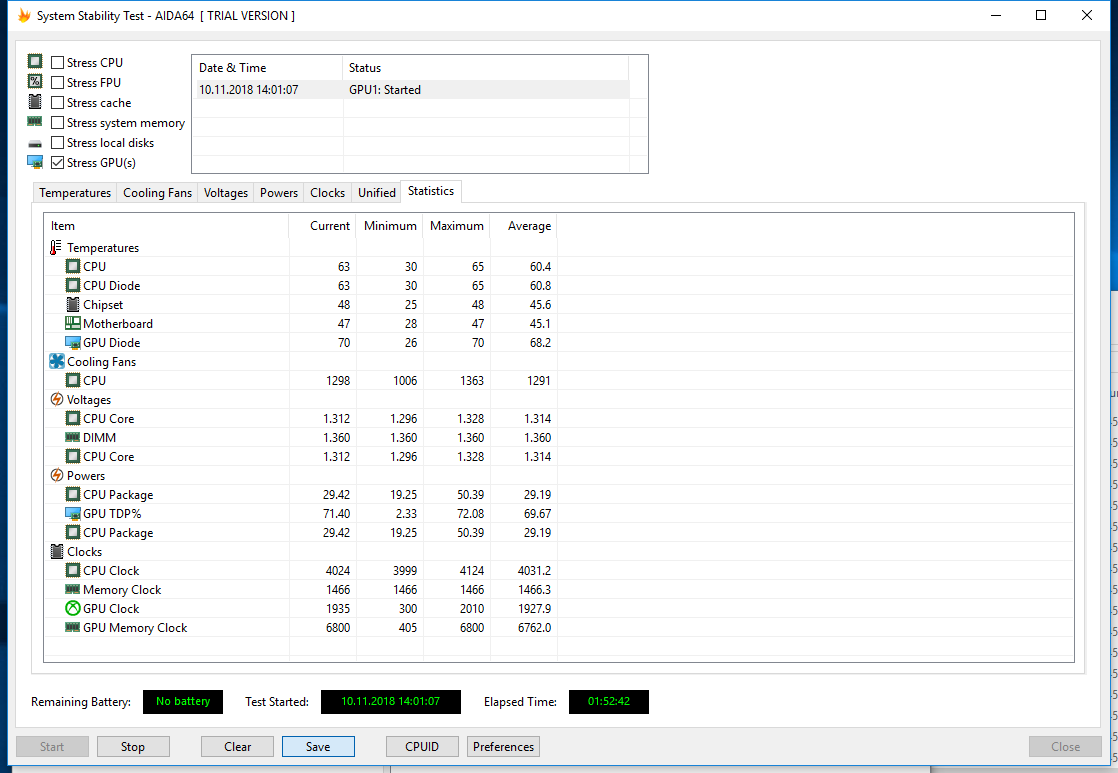Enable the Stress local disks checkbox
This screenshot has width=1118, height=773.
pyautogui.click(x=58, y=143)
